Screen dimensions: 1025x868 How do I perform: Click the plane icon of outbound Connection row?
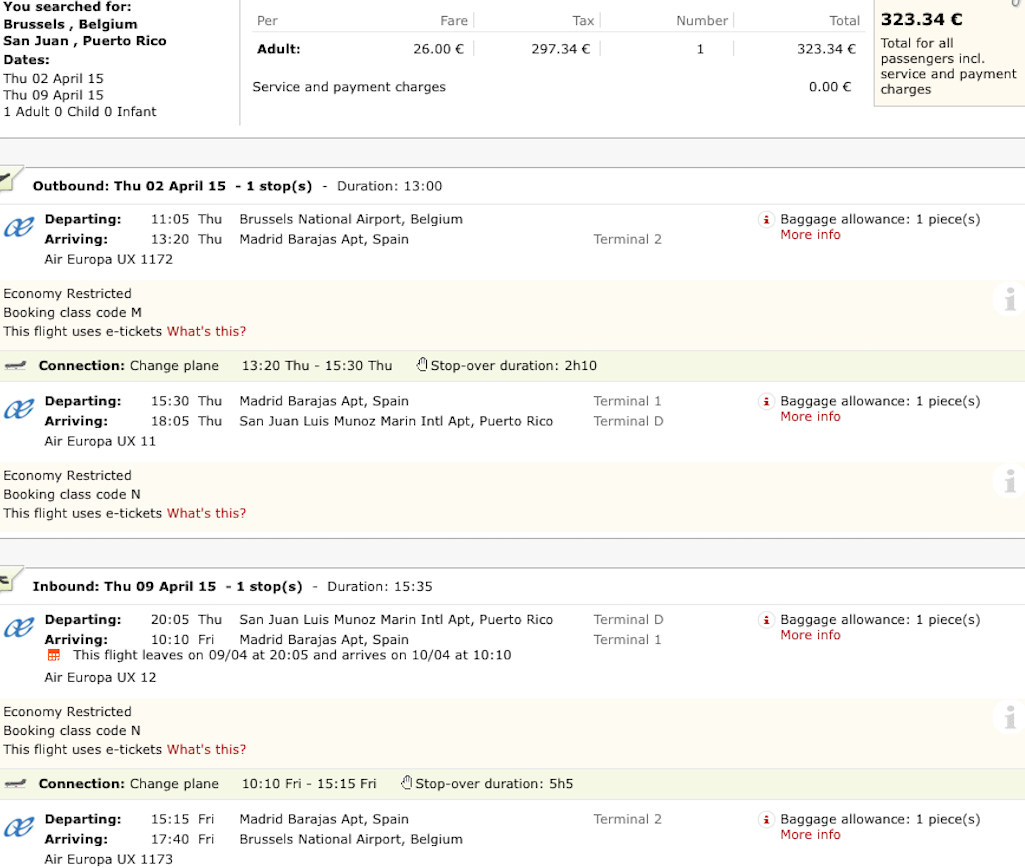pos(15,365)
